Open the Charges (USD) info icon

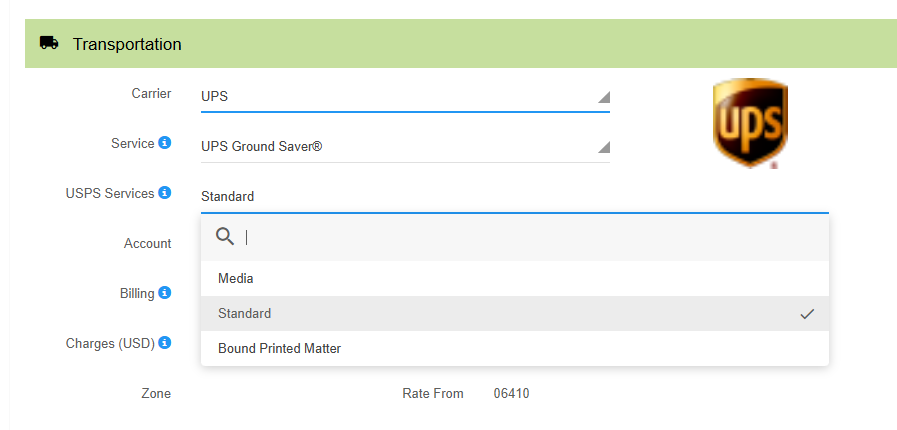[x=165, y=343]
